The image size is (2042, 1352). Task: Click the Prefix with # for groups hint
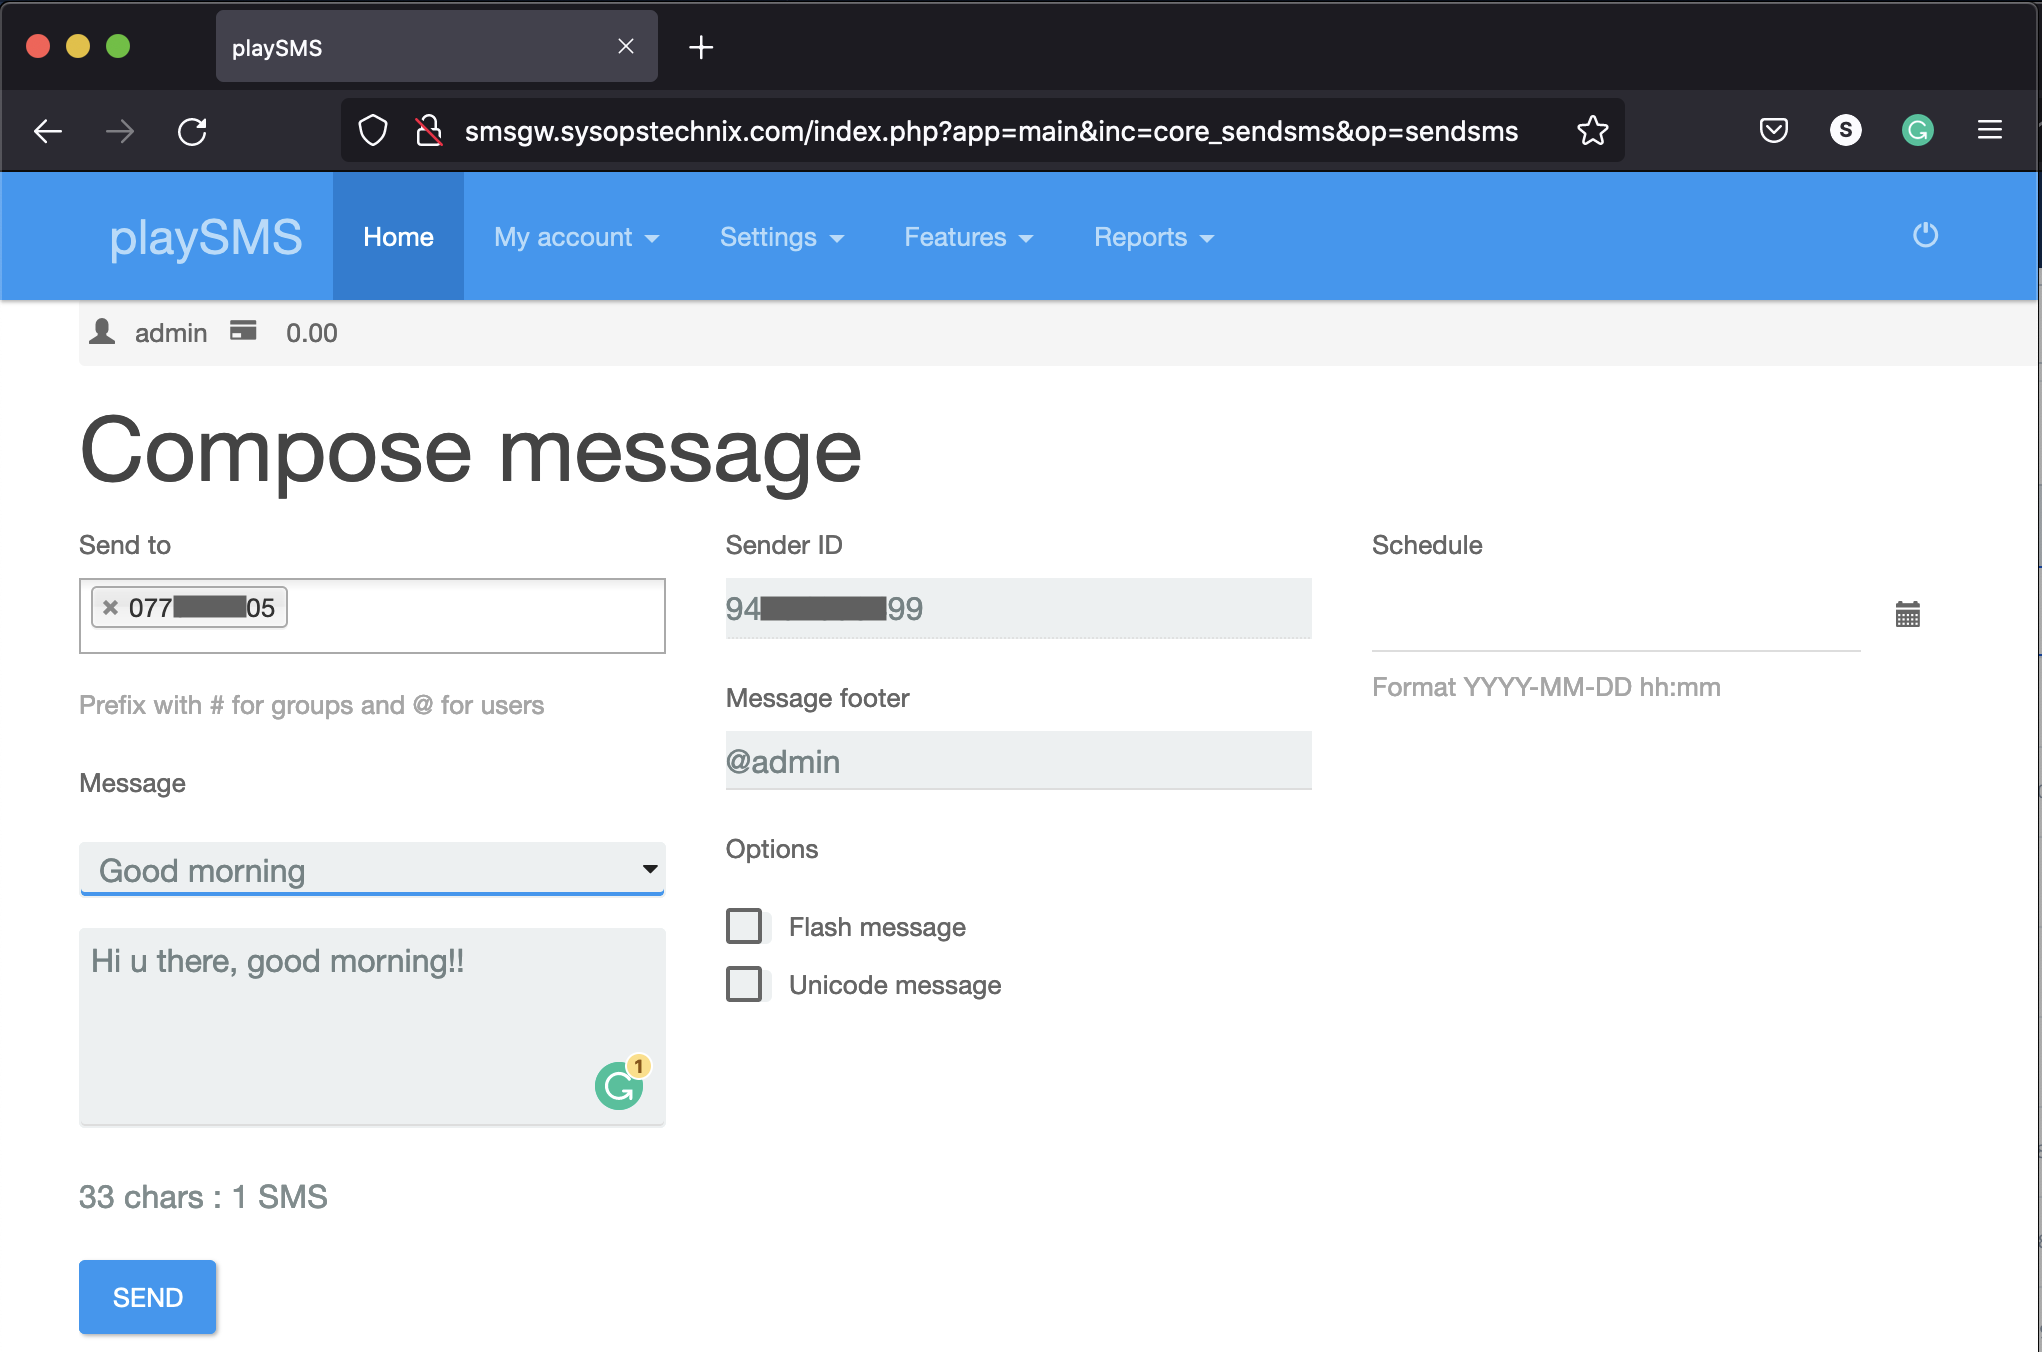(x=312, y=705)
